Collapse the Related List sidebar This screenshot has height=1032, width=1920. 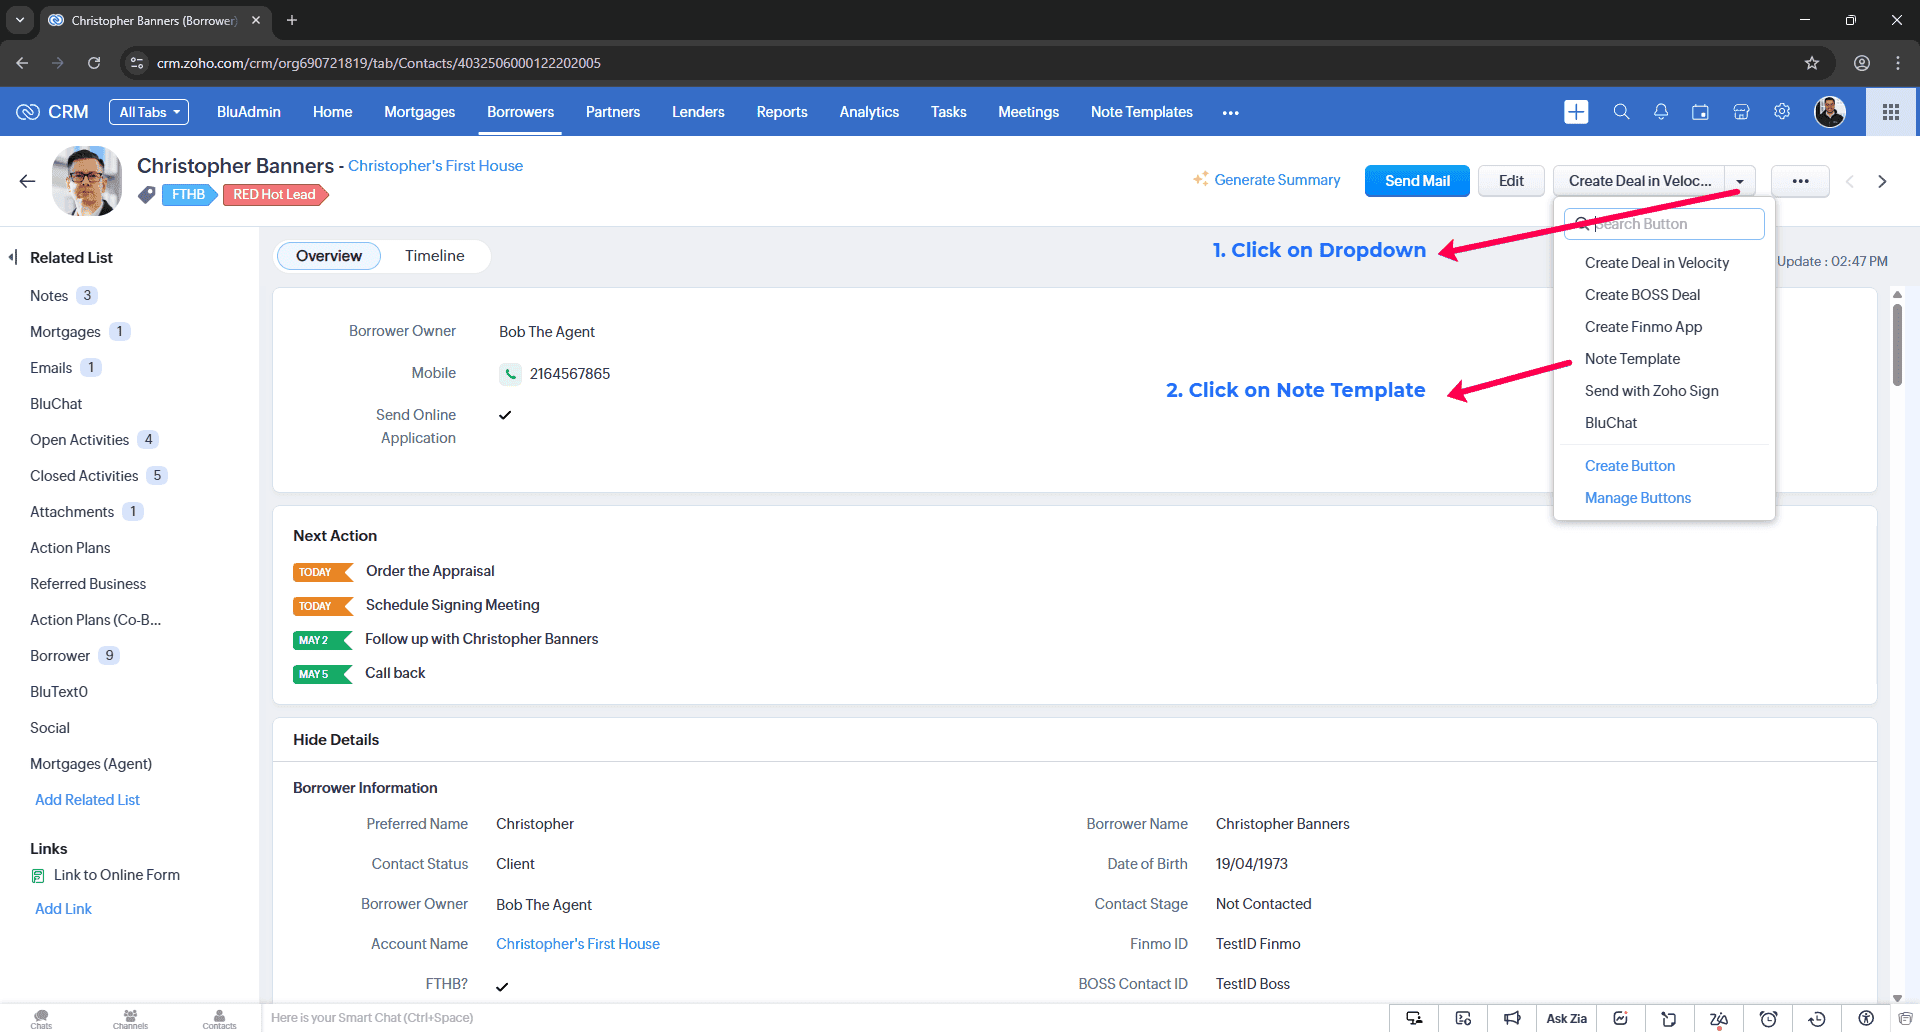click(13, 257)
